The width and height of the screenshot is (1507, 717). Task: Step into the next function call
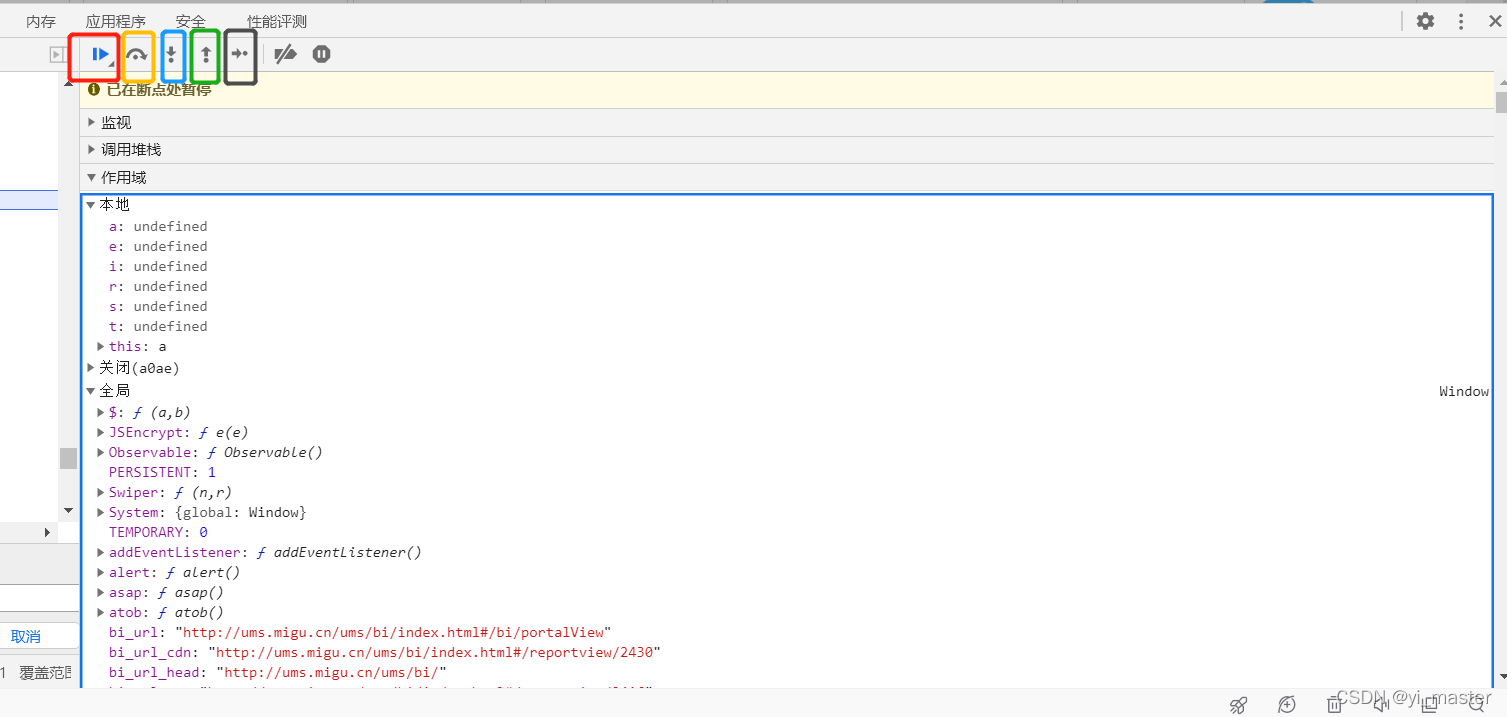pyautogui.click(x=171, y=54)
